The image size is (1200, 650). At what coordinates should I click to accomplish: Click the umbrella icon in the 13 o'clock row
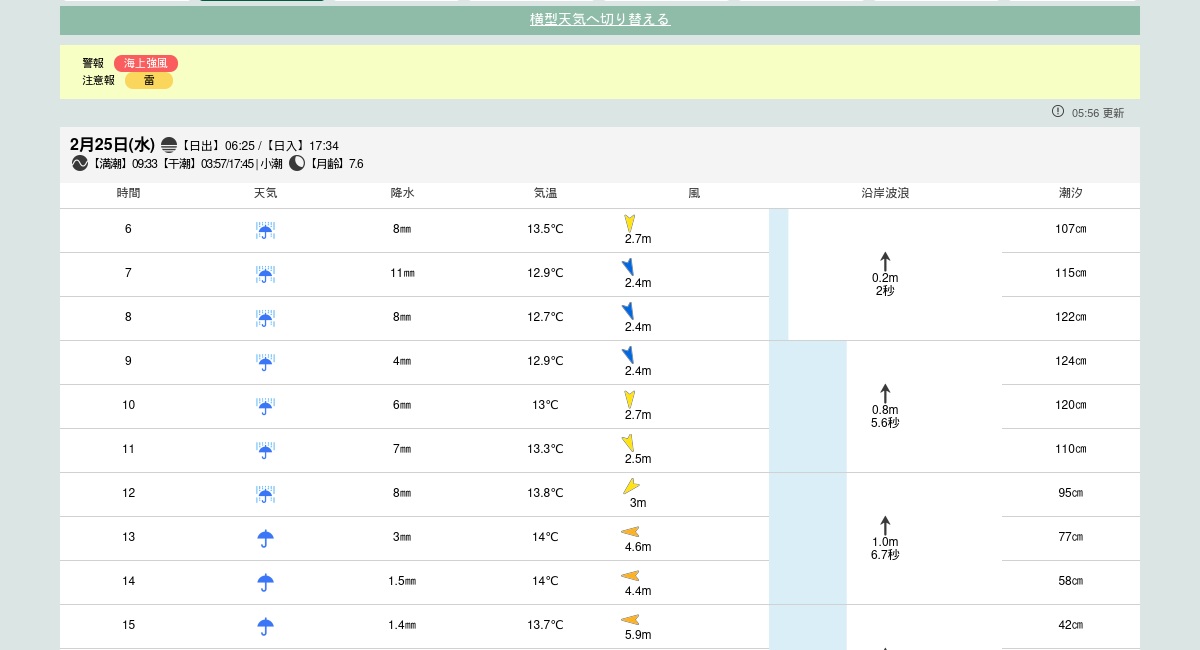click(265, 538)
